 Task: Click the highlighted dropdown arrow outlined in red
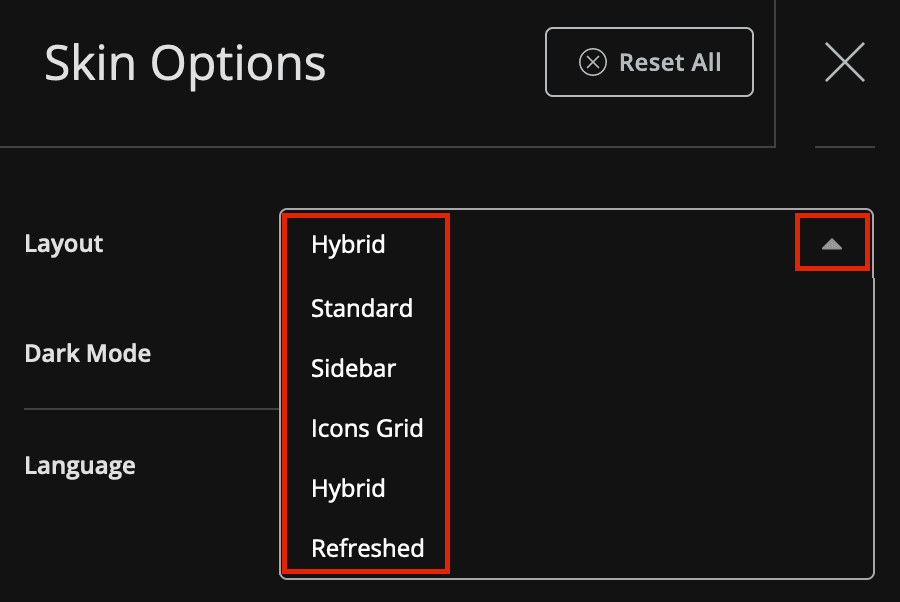click(x=832, y=241)
